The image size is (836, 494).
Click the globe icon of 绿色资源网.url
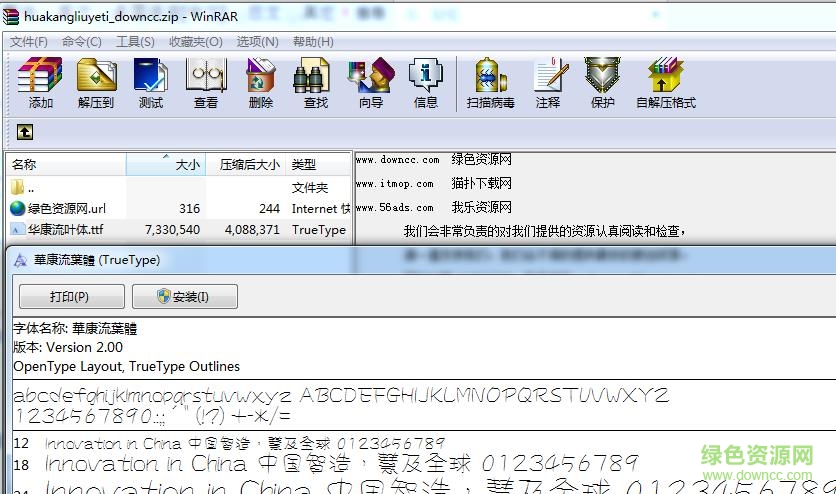(18, 208)
